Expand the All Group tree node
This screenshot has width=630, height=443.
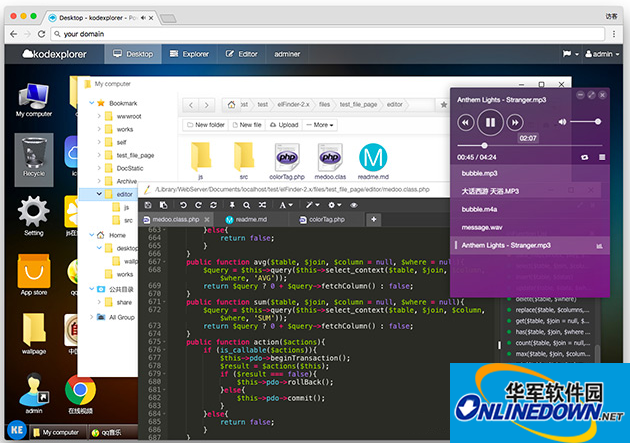(x=92, y=317)
